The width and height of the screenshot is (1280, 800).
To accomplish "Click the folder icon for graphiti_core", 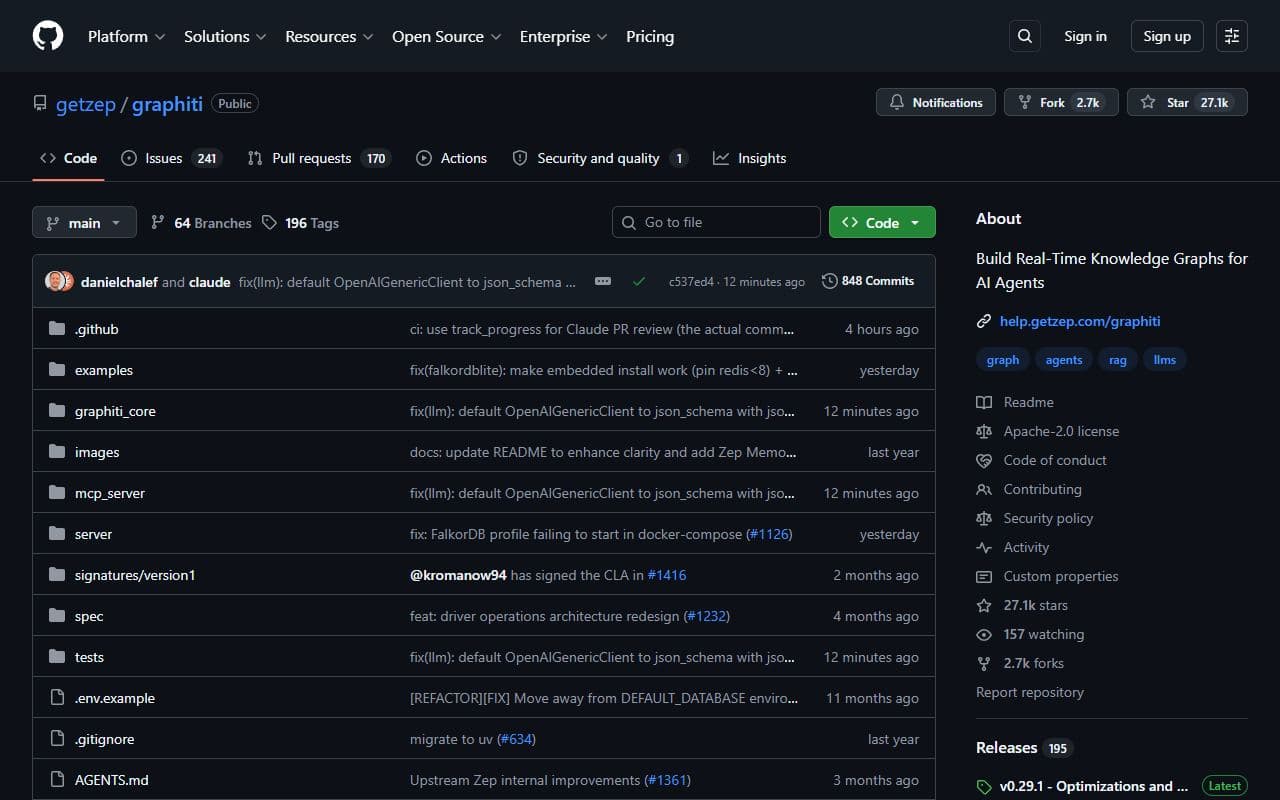I will [x=57, y=411].
